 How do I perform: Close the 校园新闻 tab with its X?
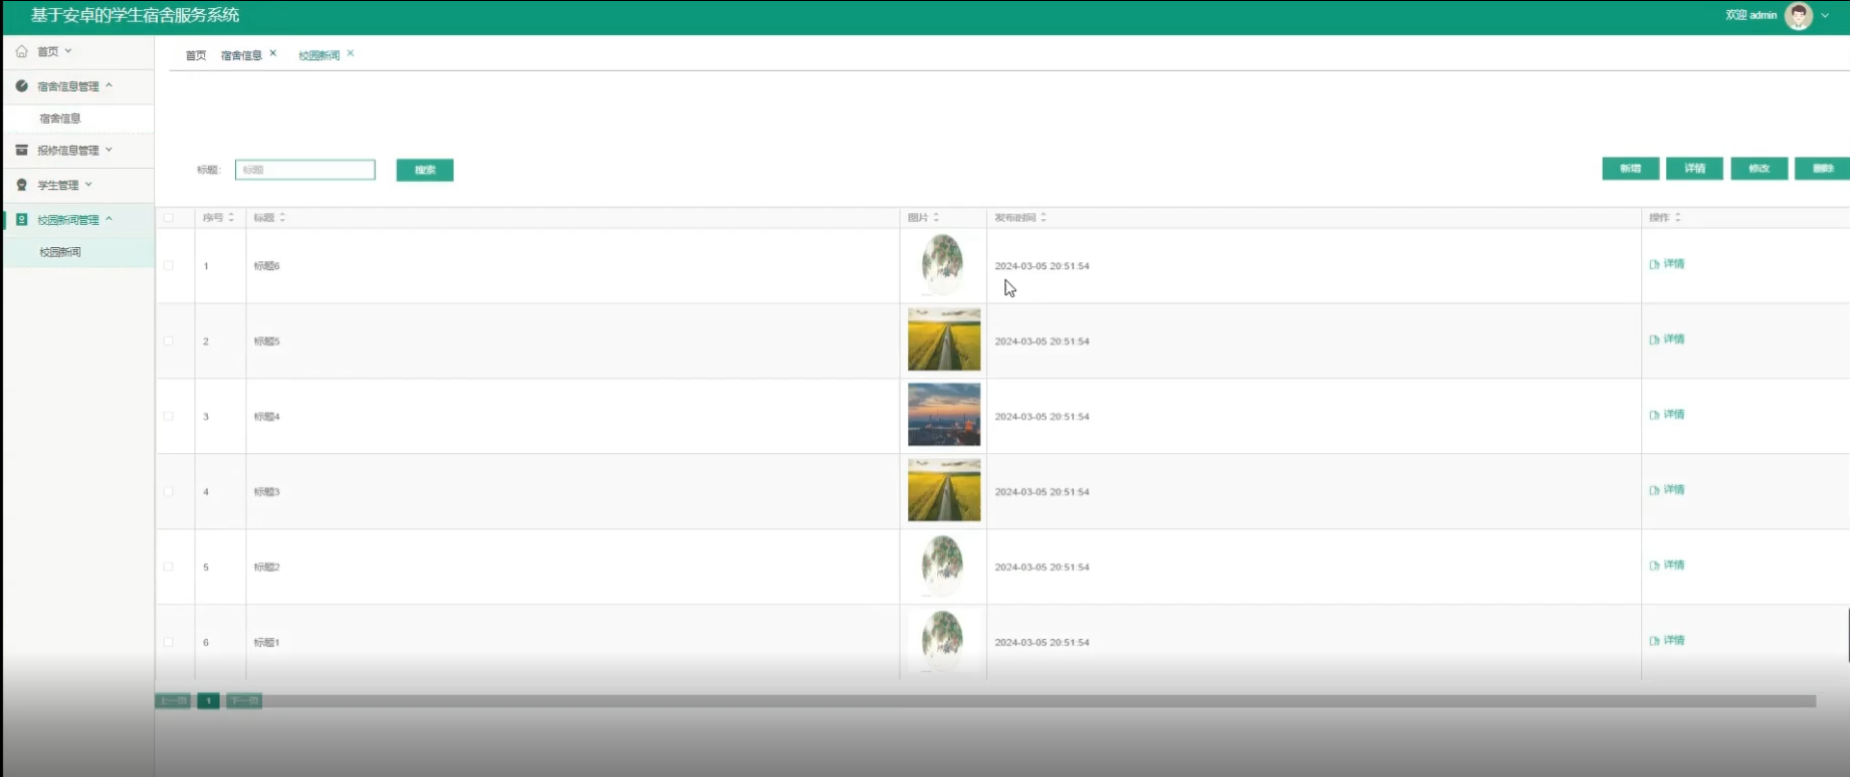351,54
